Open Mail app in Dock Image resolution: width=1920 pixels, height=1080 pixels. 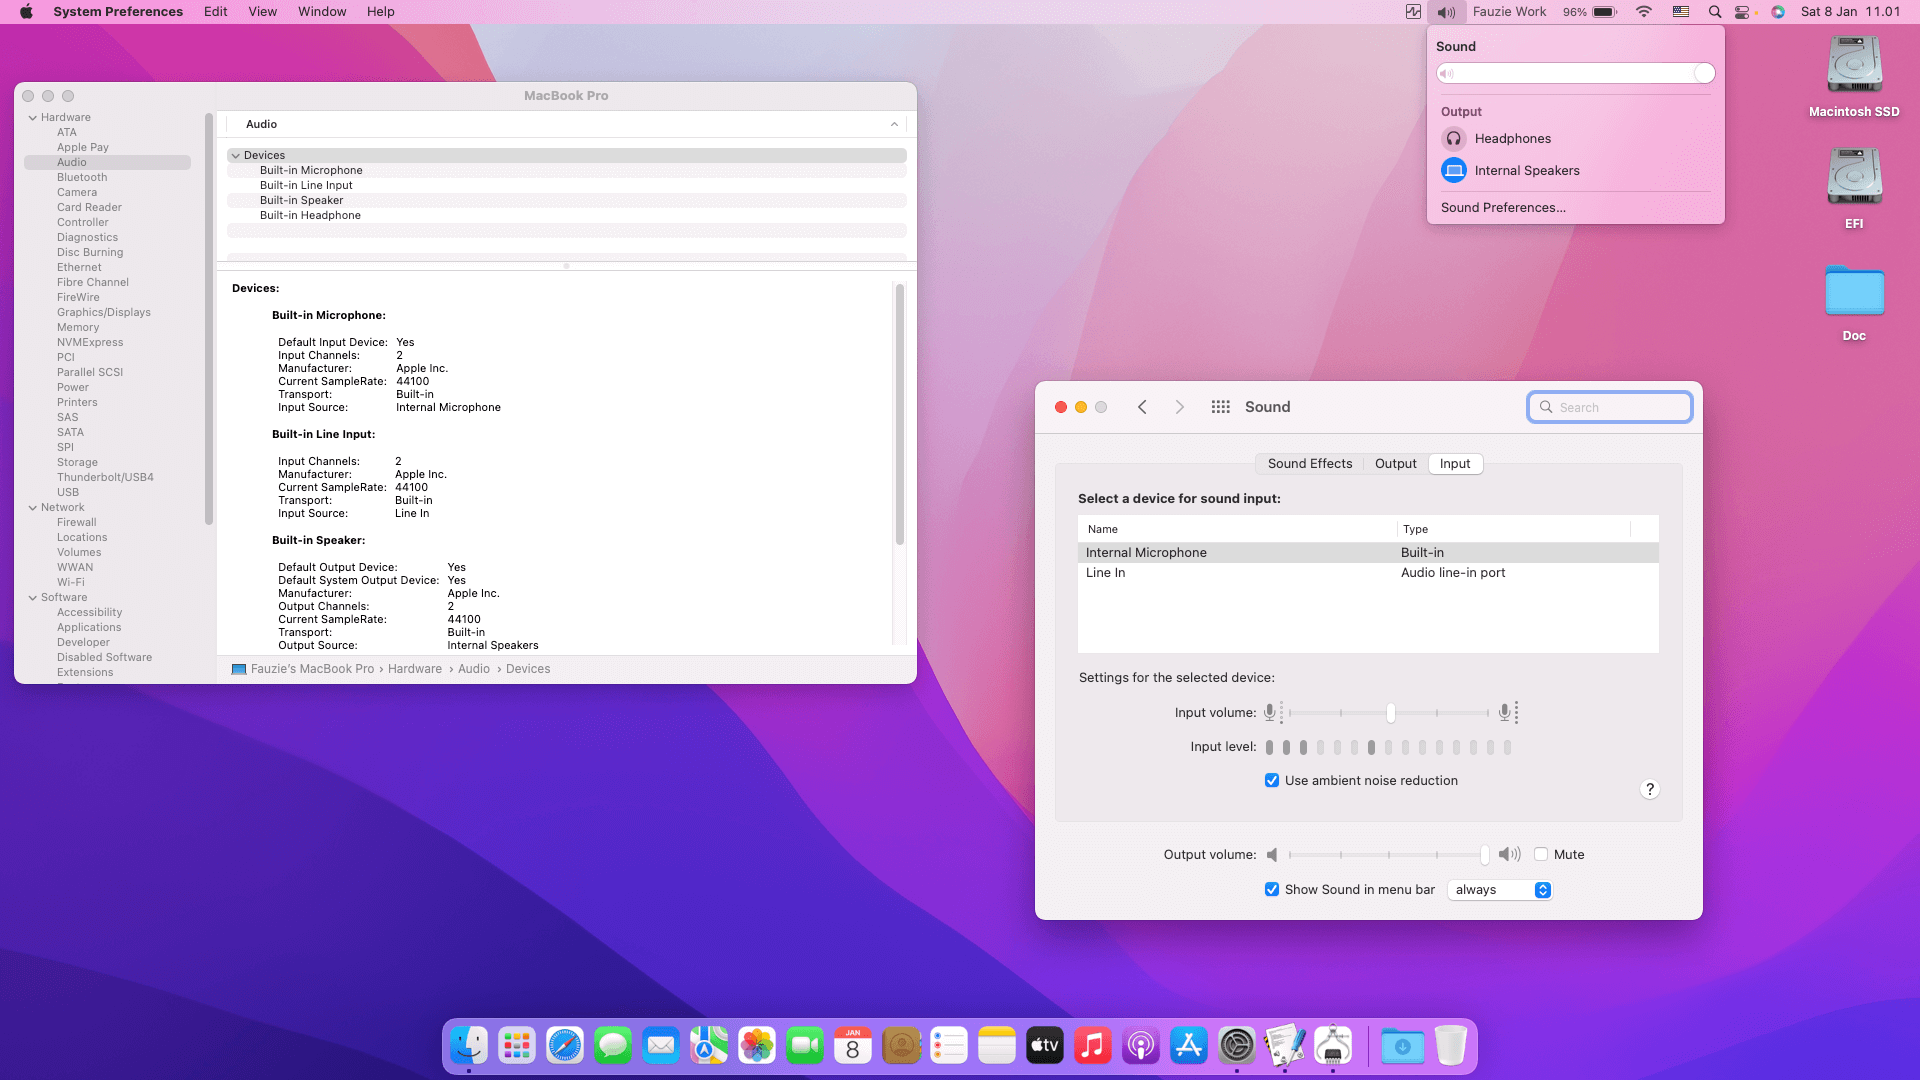pos(661,1046)
